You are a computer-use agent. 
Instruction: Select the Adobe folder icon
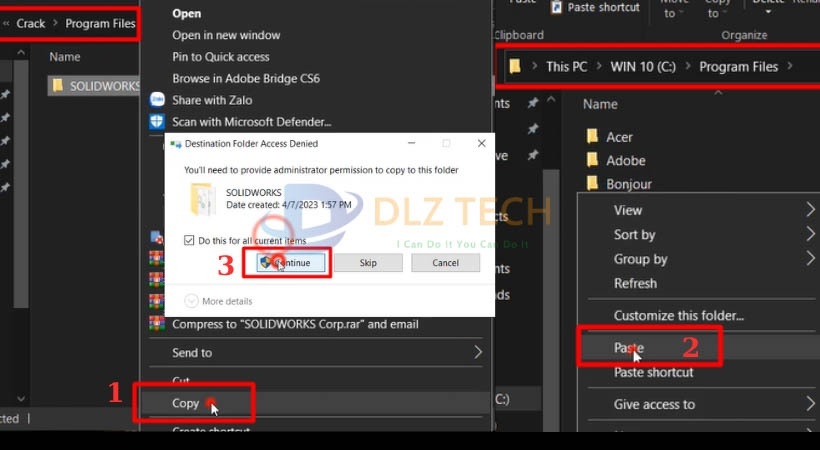[592, 160]
